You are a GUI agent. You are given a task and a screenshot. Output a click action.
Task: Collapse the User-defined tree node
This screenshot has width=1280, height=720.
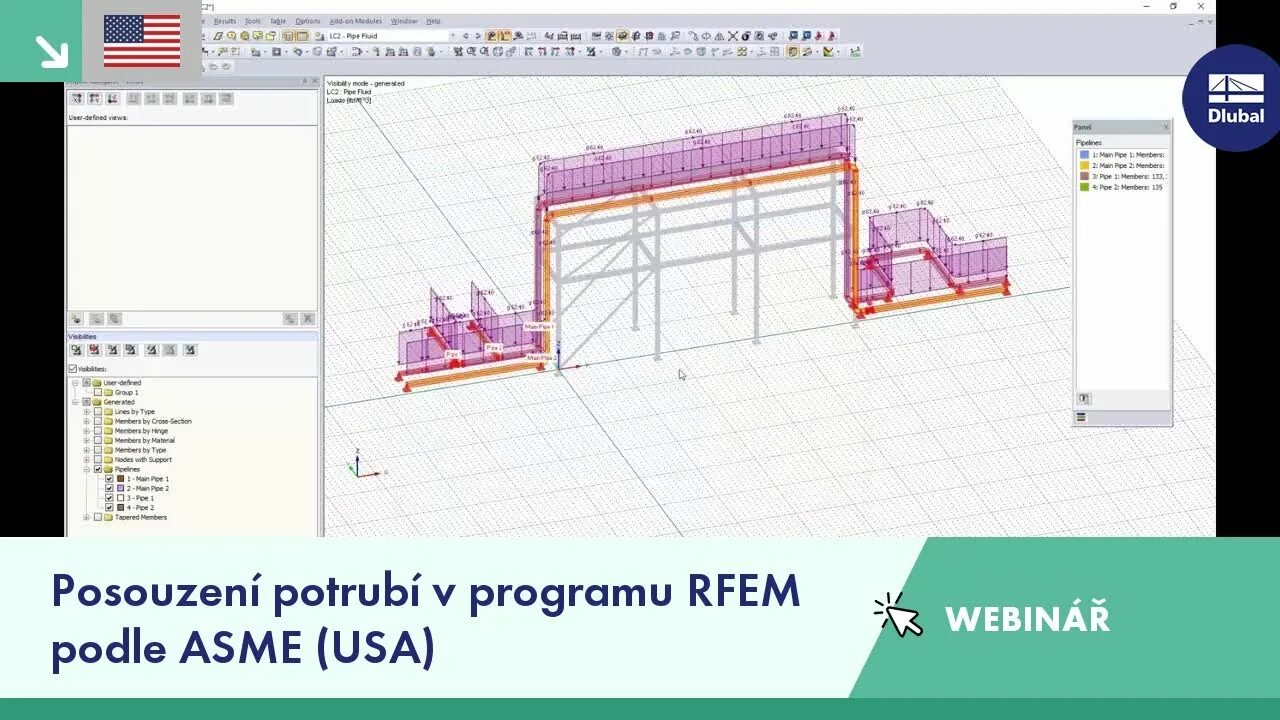pos(75,383)
